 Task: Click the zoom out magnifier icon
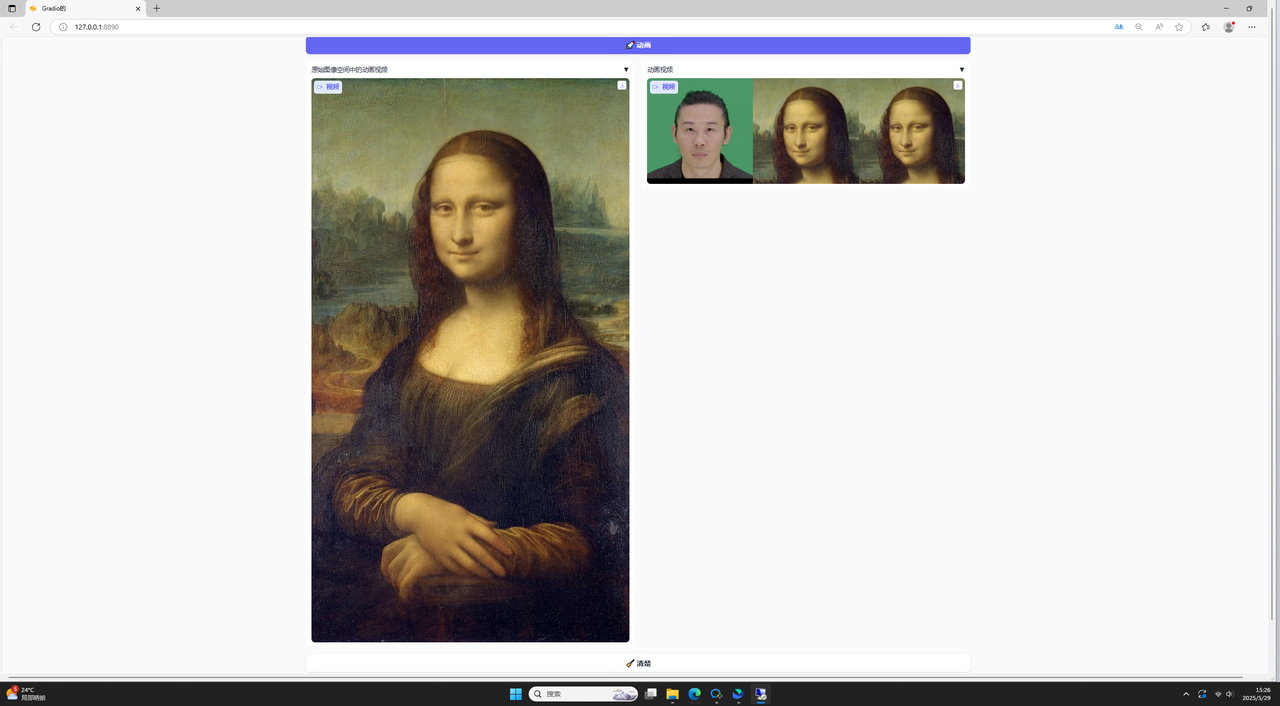(1139, 27)
